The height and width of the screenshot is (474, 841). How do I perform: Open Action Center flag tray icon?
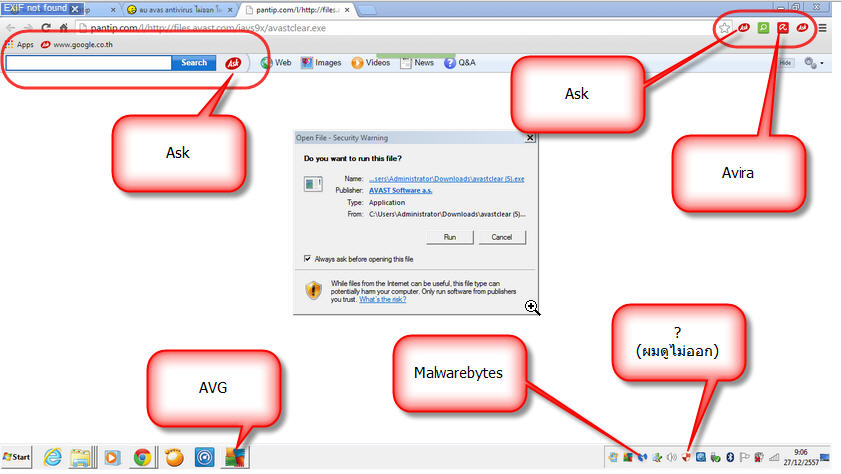point(744,457)
